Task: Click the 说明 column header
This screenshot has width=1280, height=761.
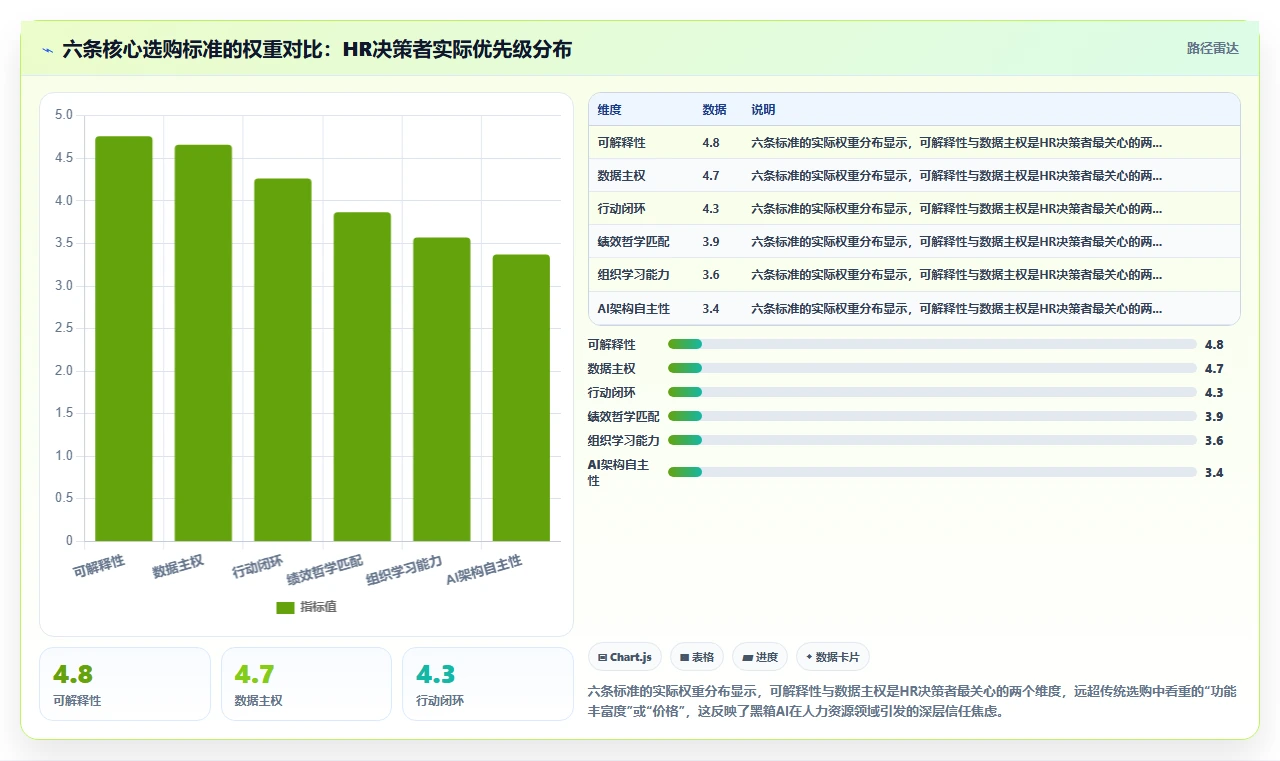Action: [763, 110]
